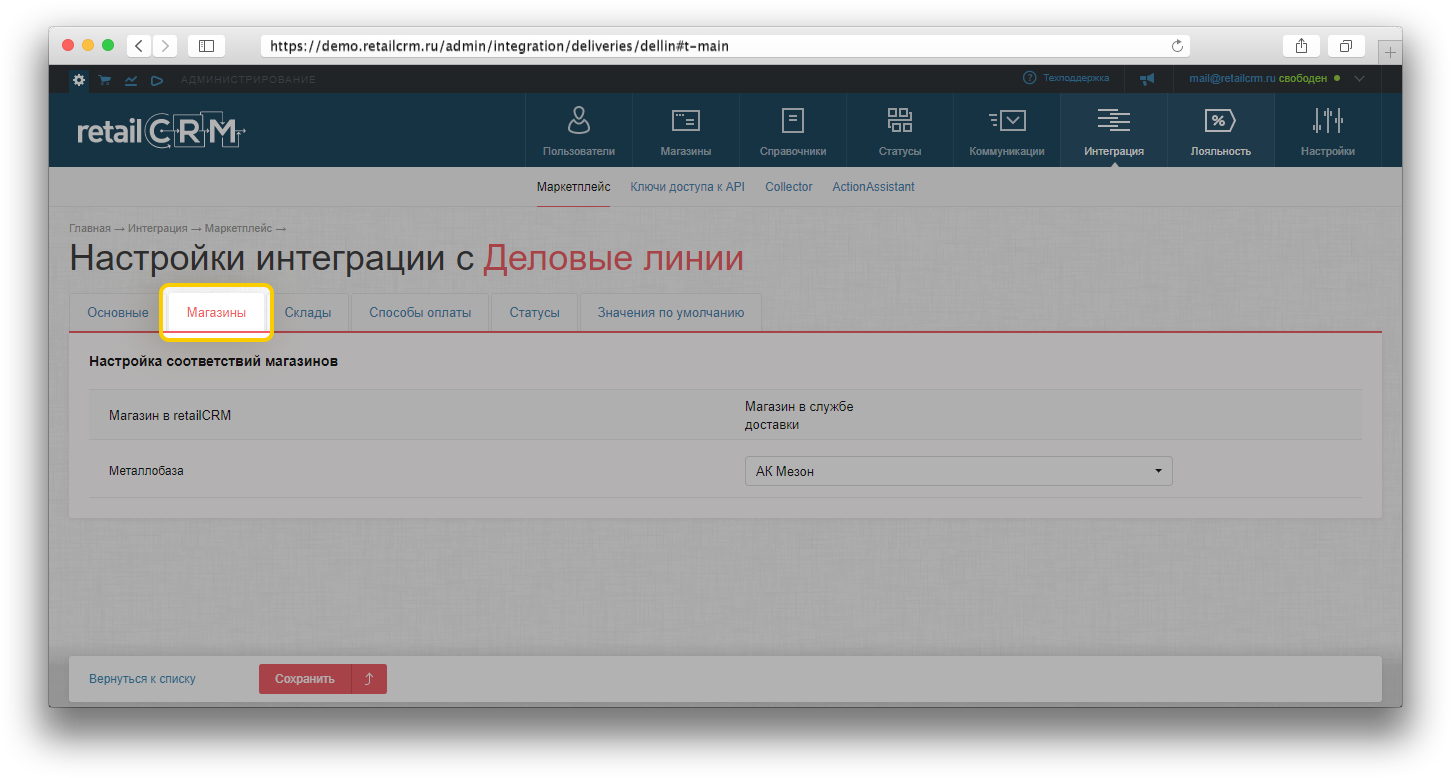Switch to the Способы оплаты tab
Image resolution: width=1451 pixels, height=778 pixels.
tap(420, 312)
